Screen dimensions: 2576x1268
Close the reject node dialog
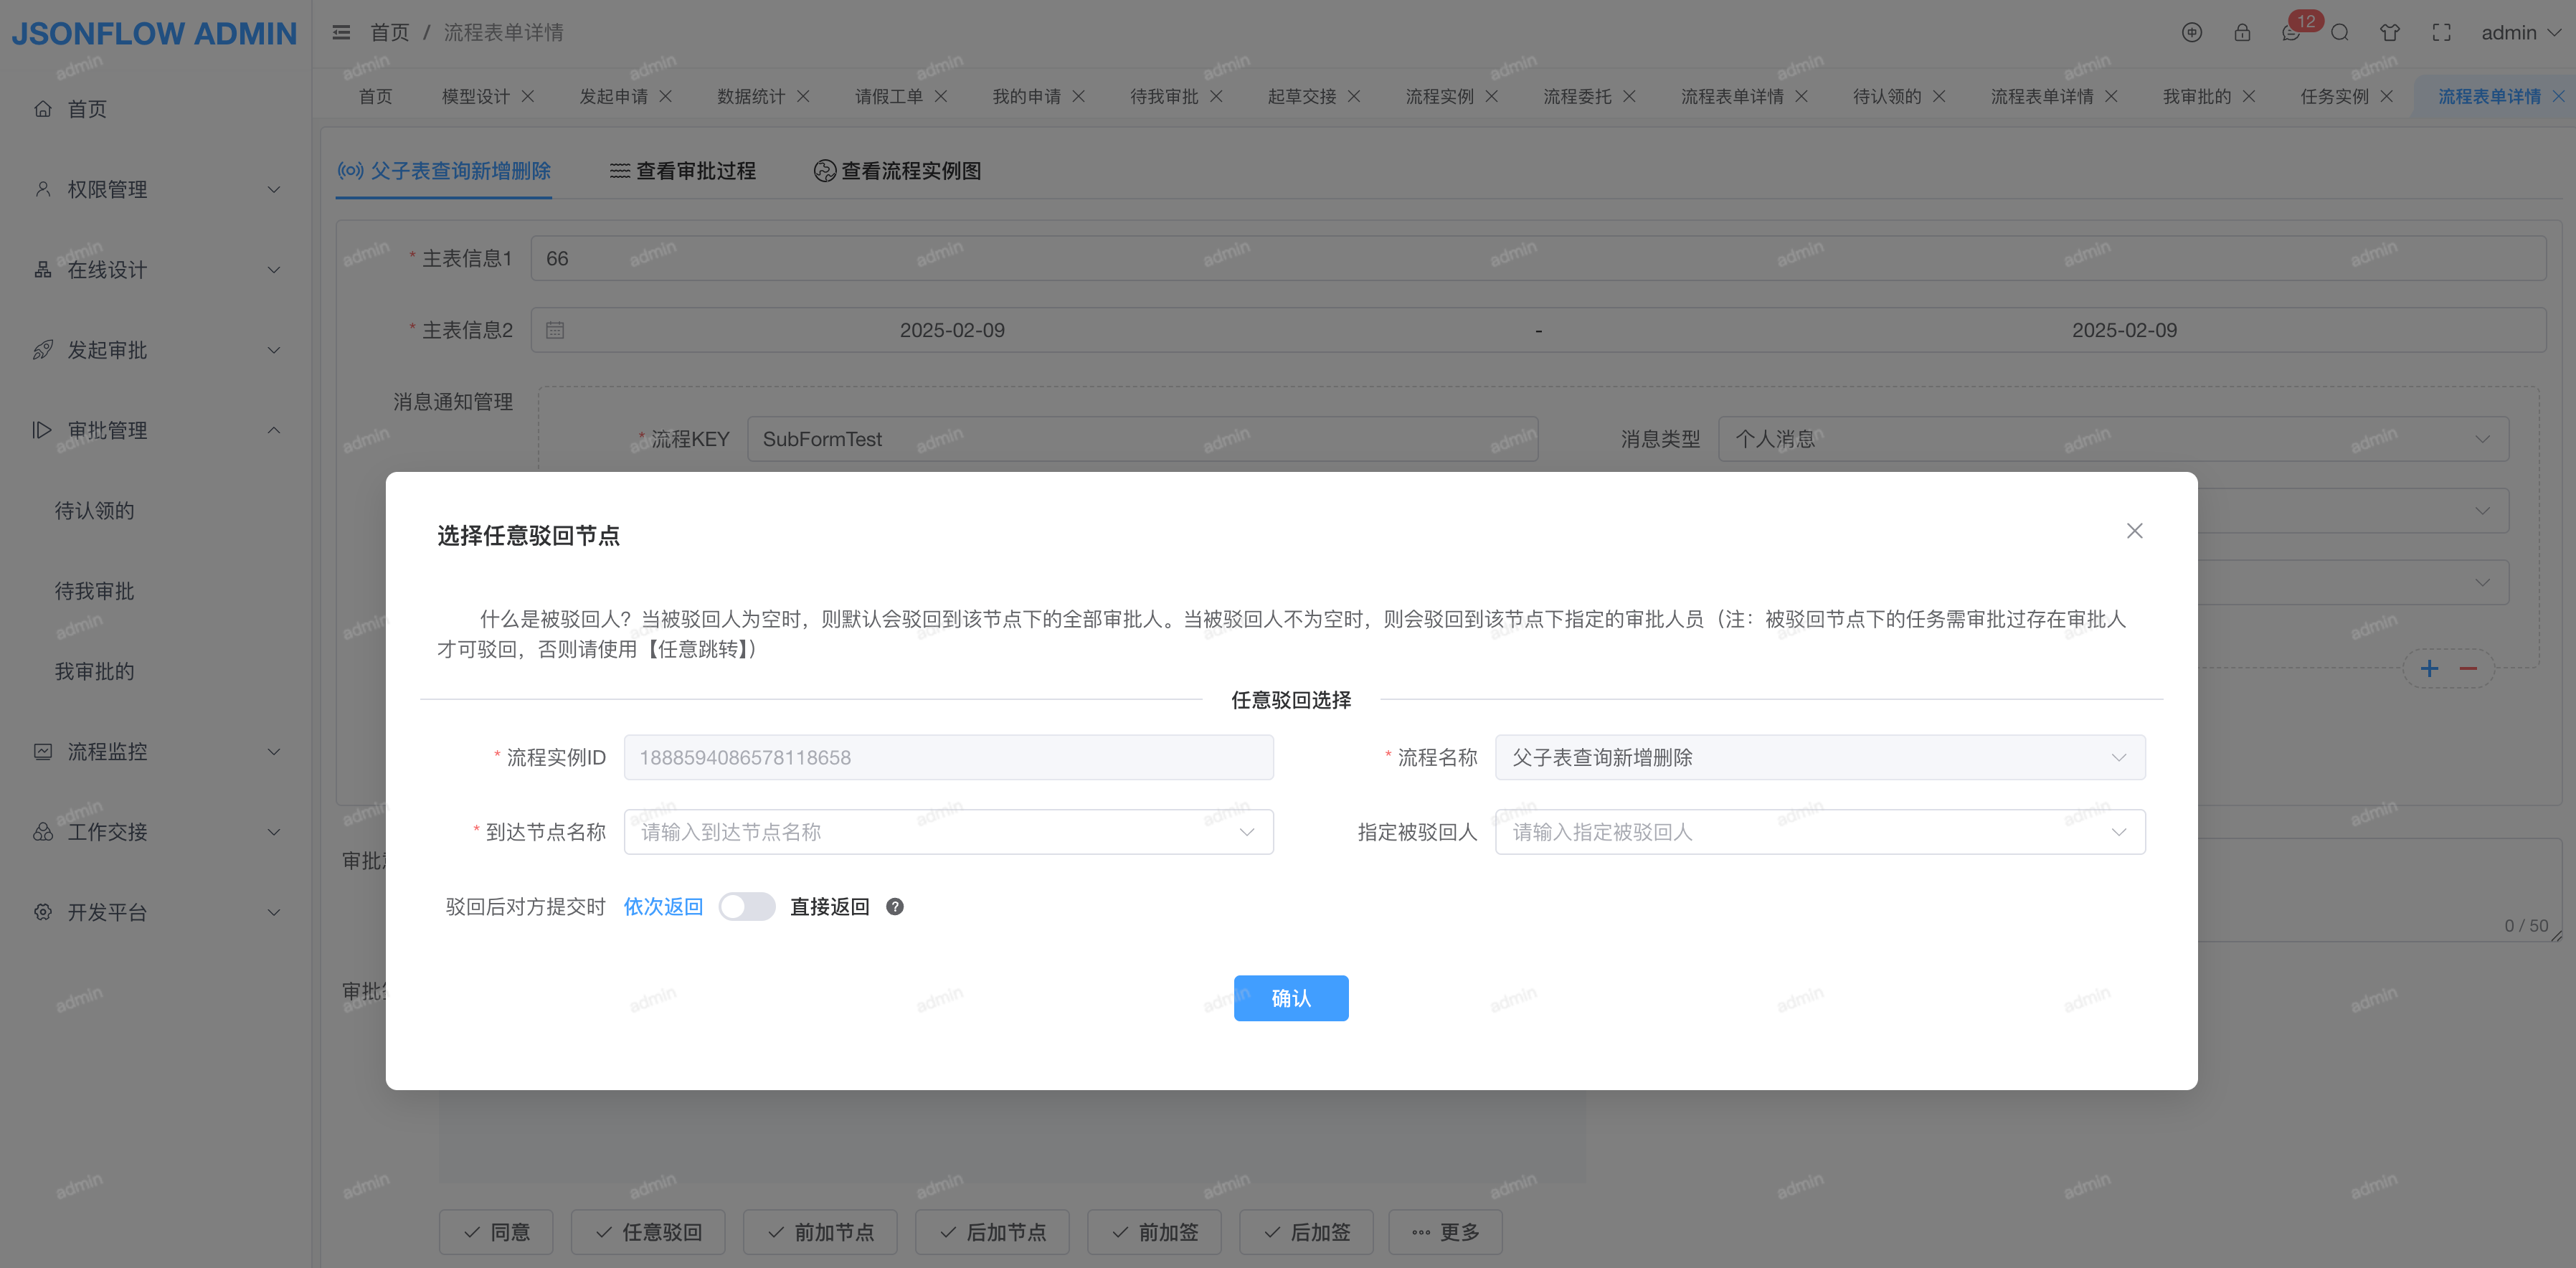pos(2134,531)
